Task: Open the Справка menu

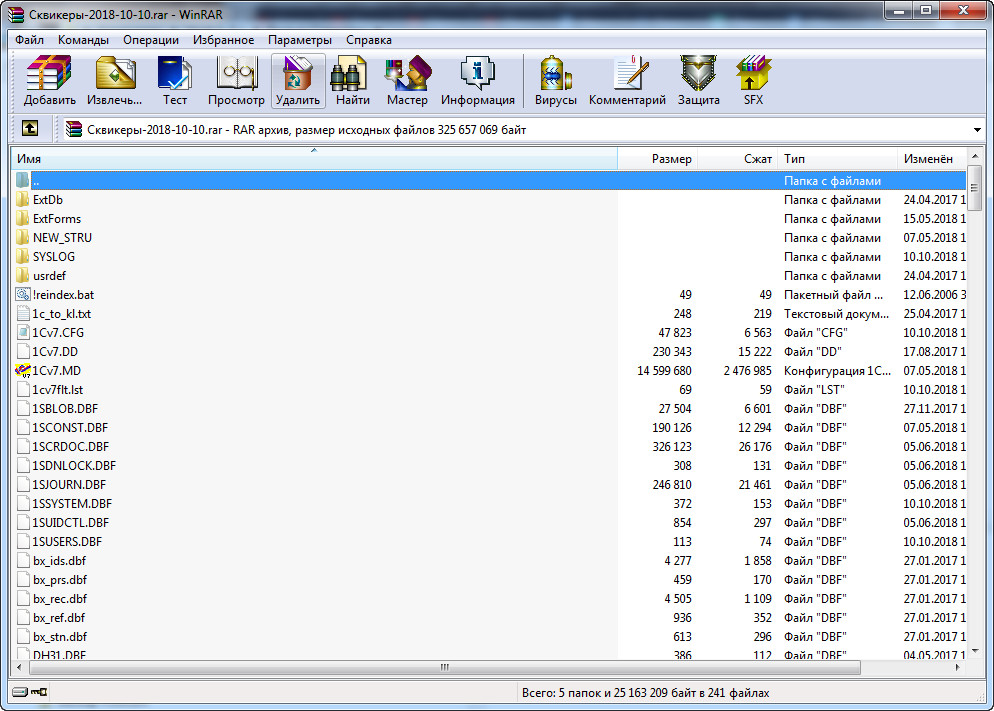Action: click(368, 40)
